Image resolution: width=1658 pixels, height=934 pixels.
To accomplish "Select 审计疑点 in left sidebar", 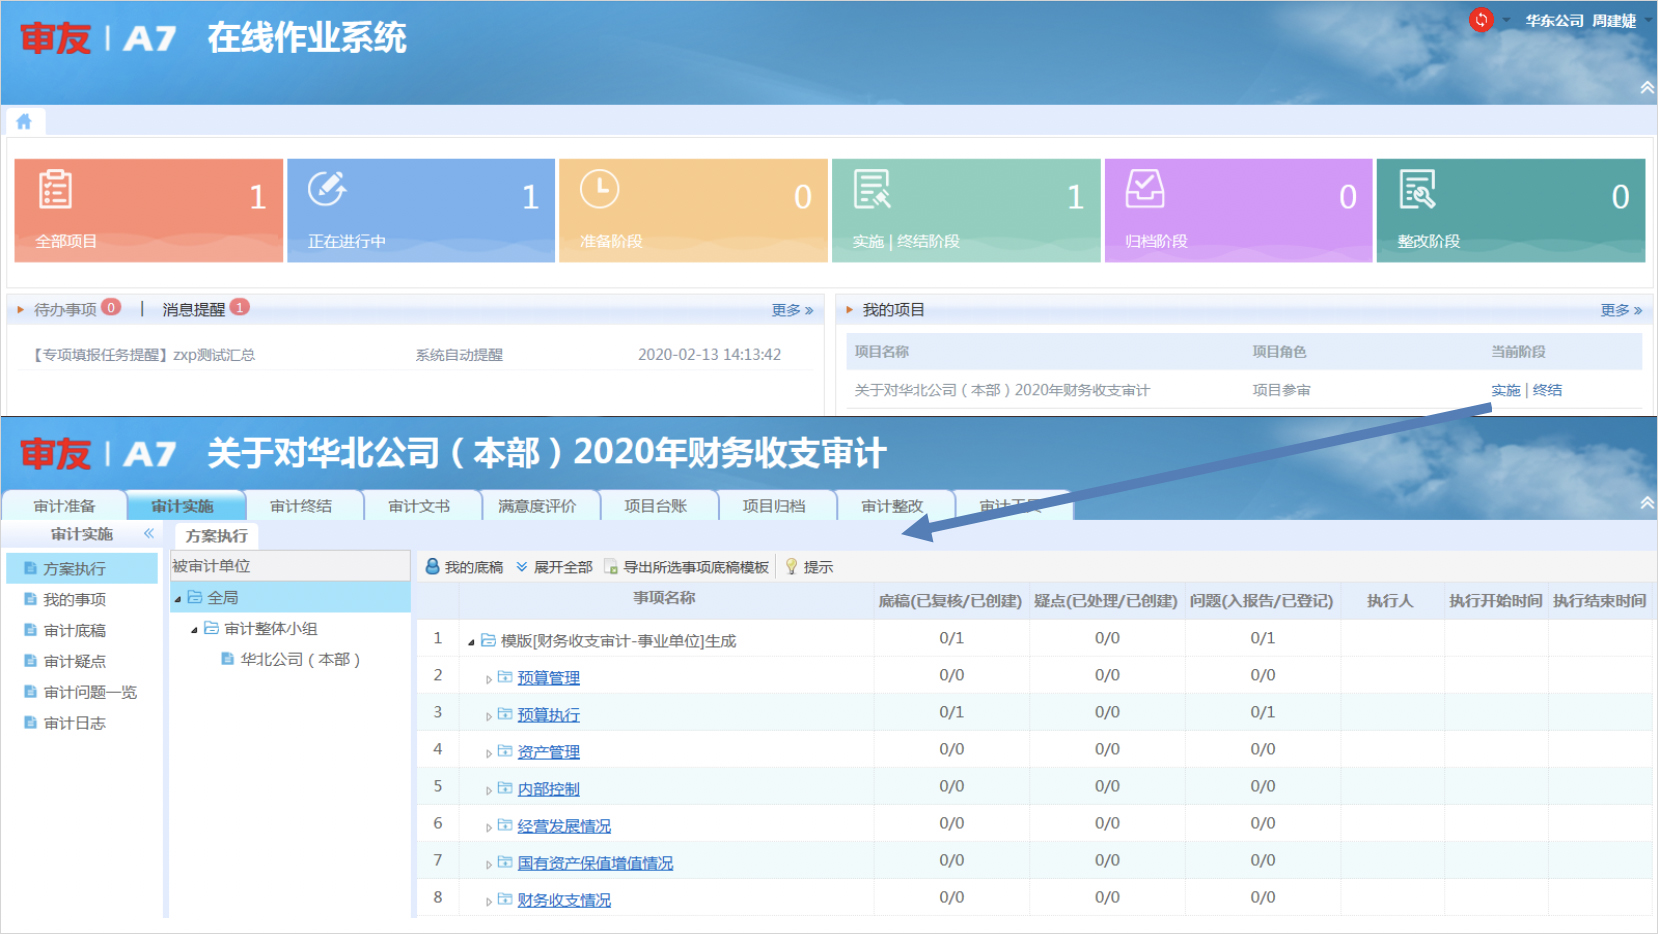I will (x=75, y=661).
